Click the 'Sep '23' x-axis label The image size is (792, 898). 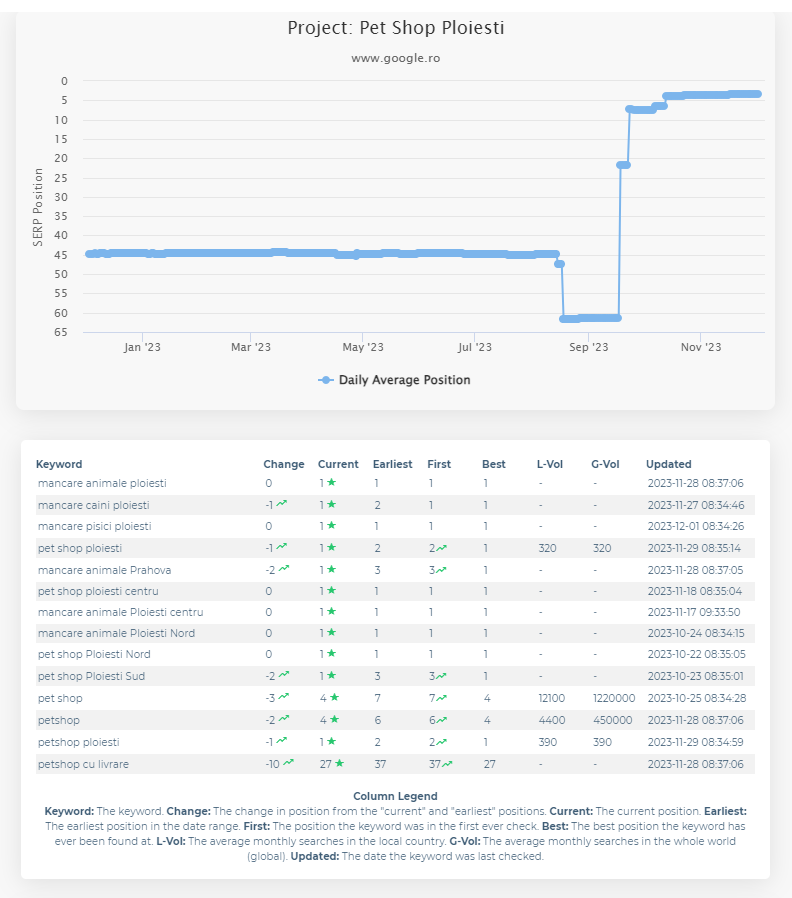point(588,347)
